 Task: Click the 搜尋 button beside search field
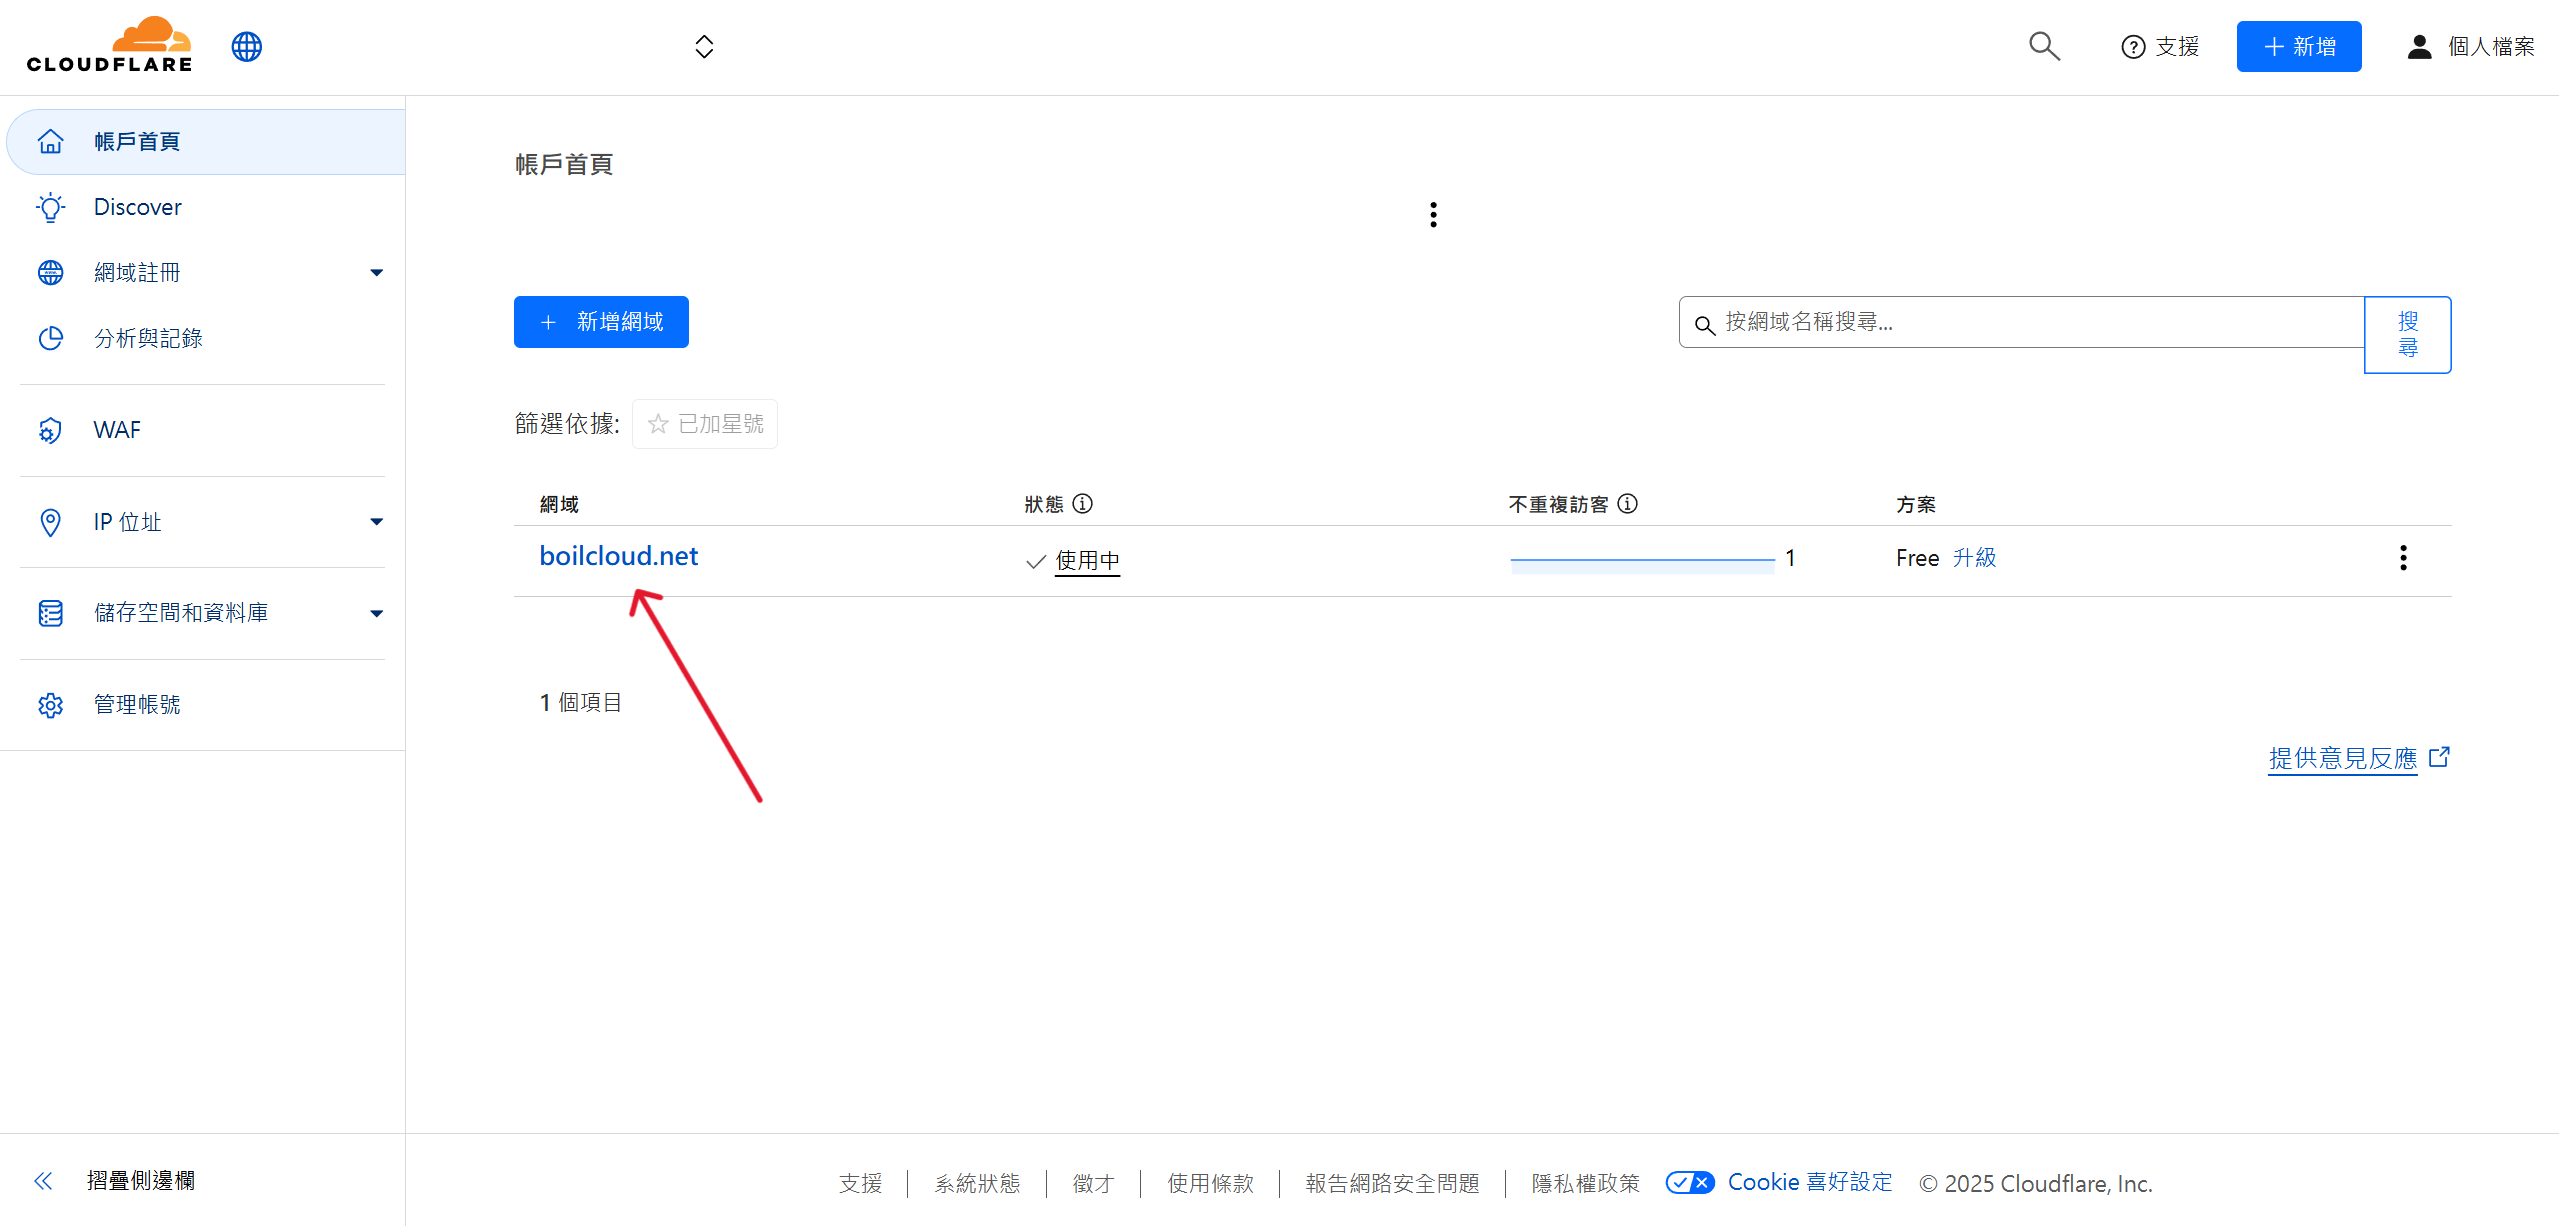(2407, 334)
